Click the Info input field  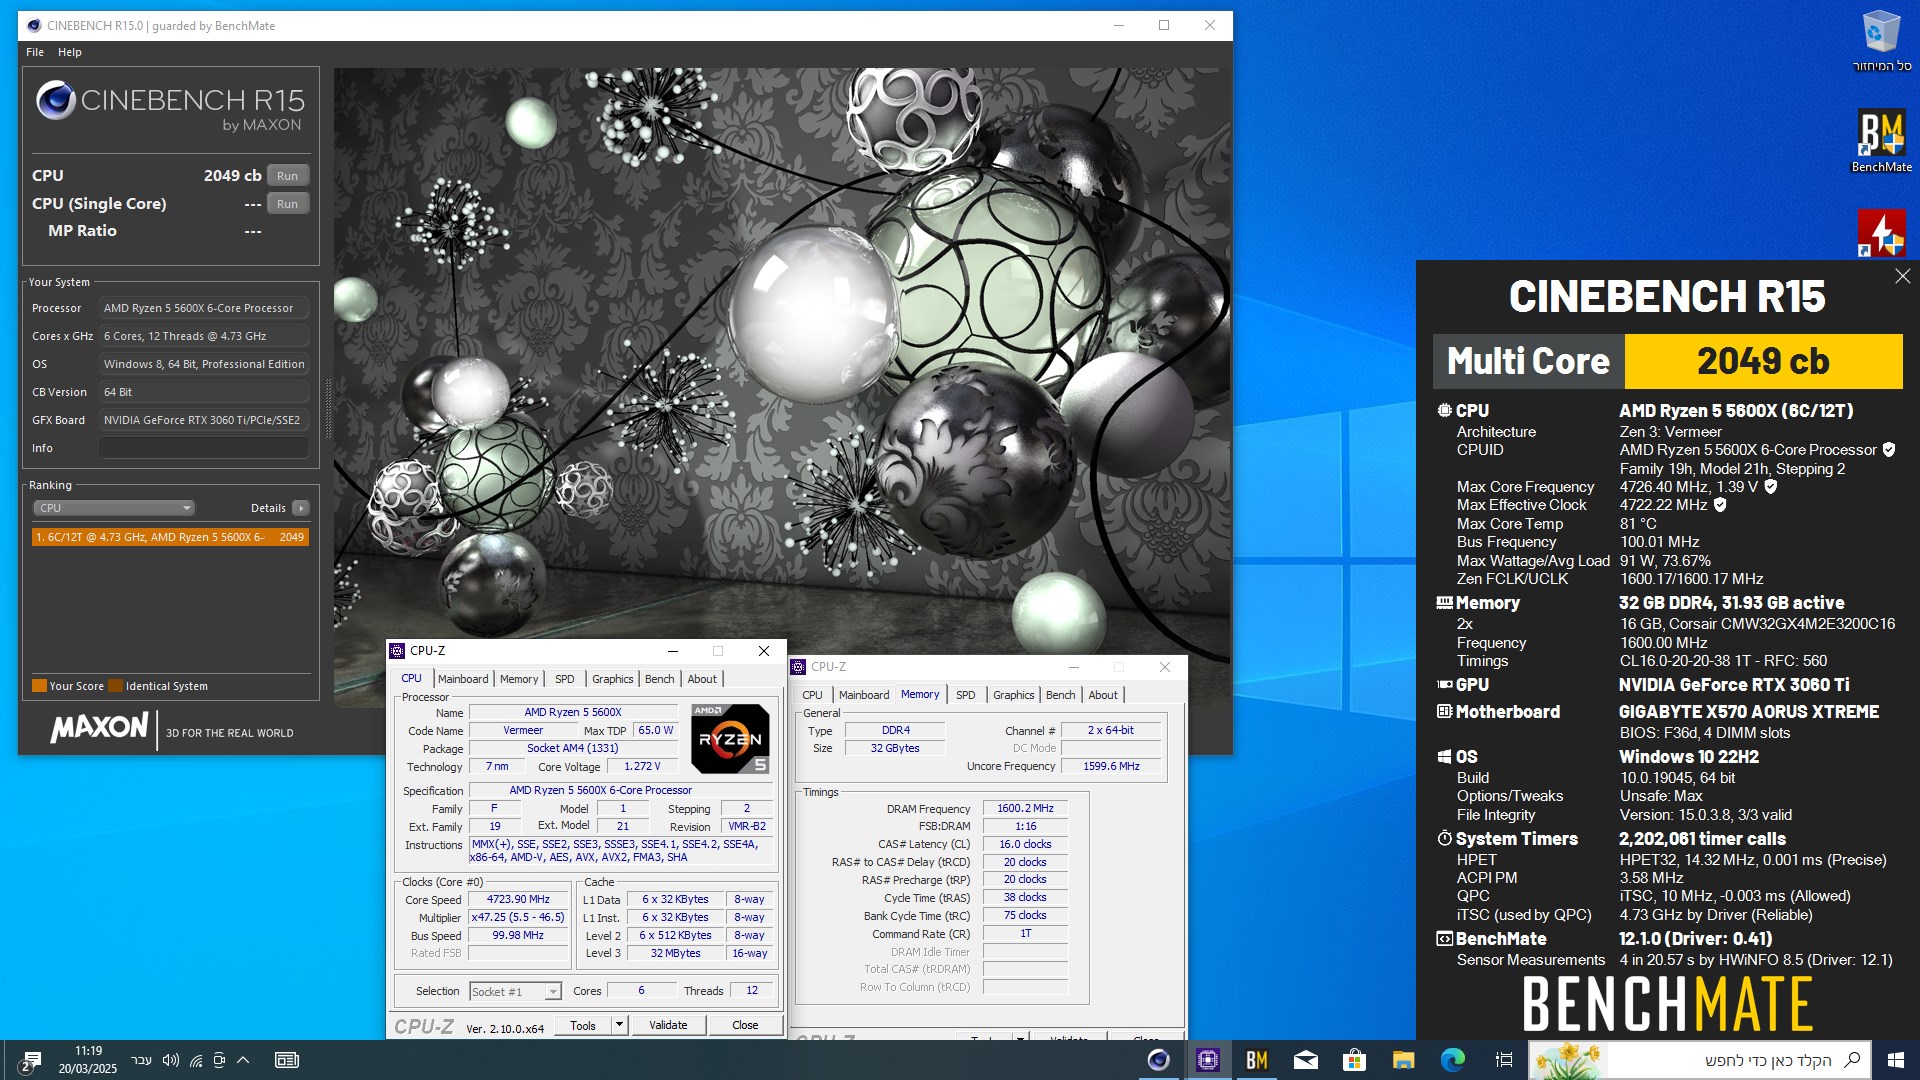pyautogui.click(x=204, y=448)
